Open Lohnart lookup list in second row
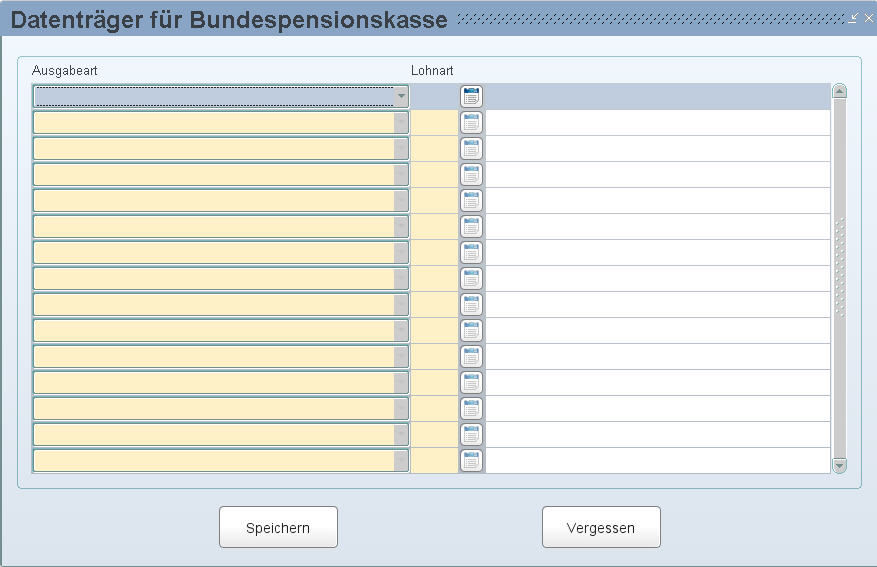Screen dimensions: 877x567 click(x=471, y=122)
